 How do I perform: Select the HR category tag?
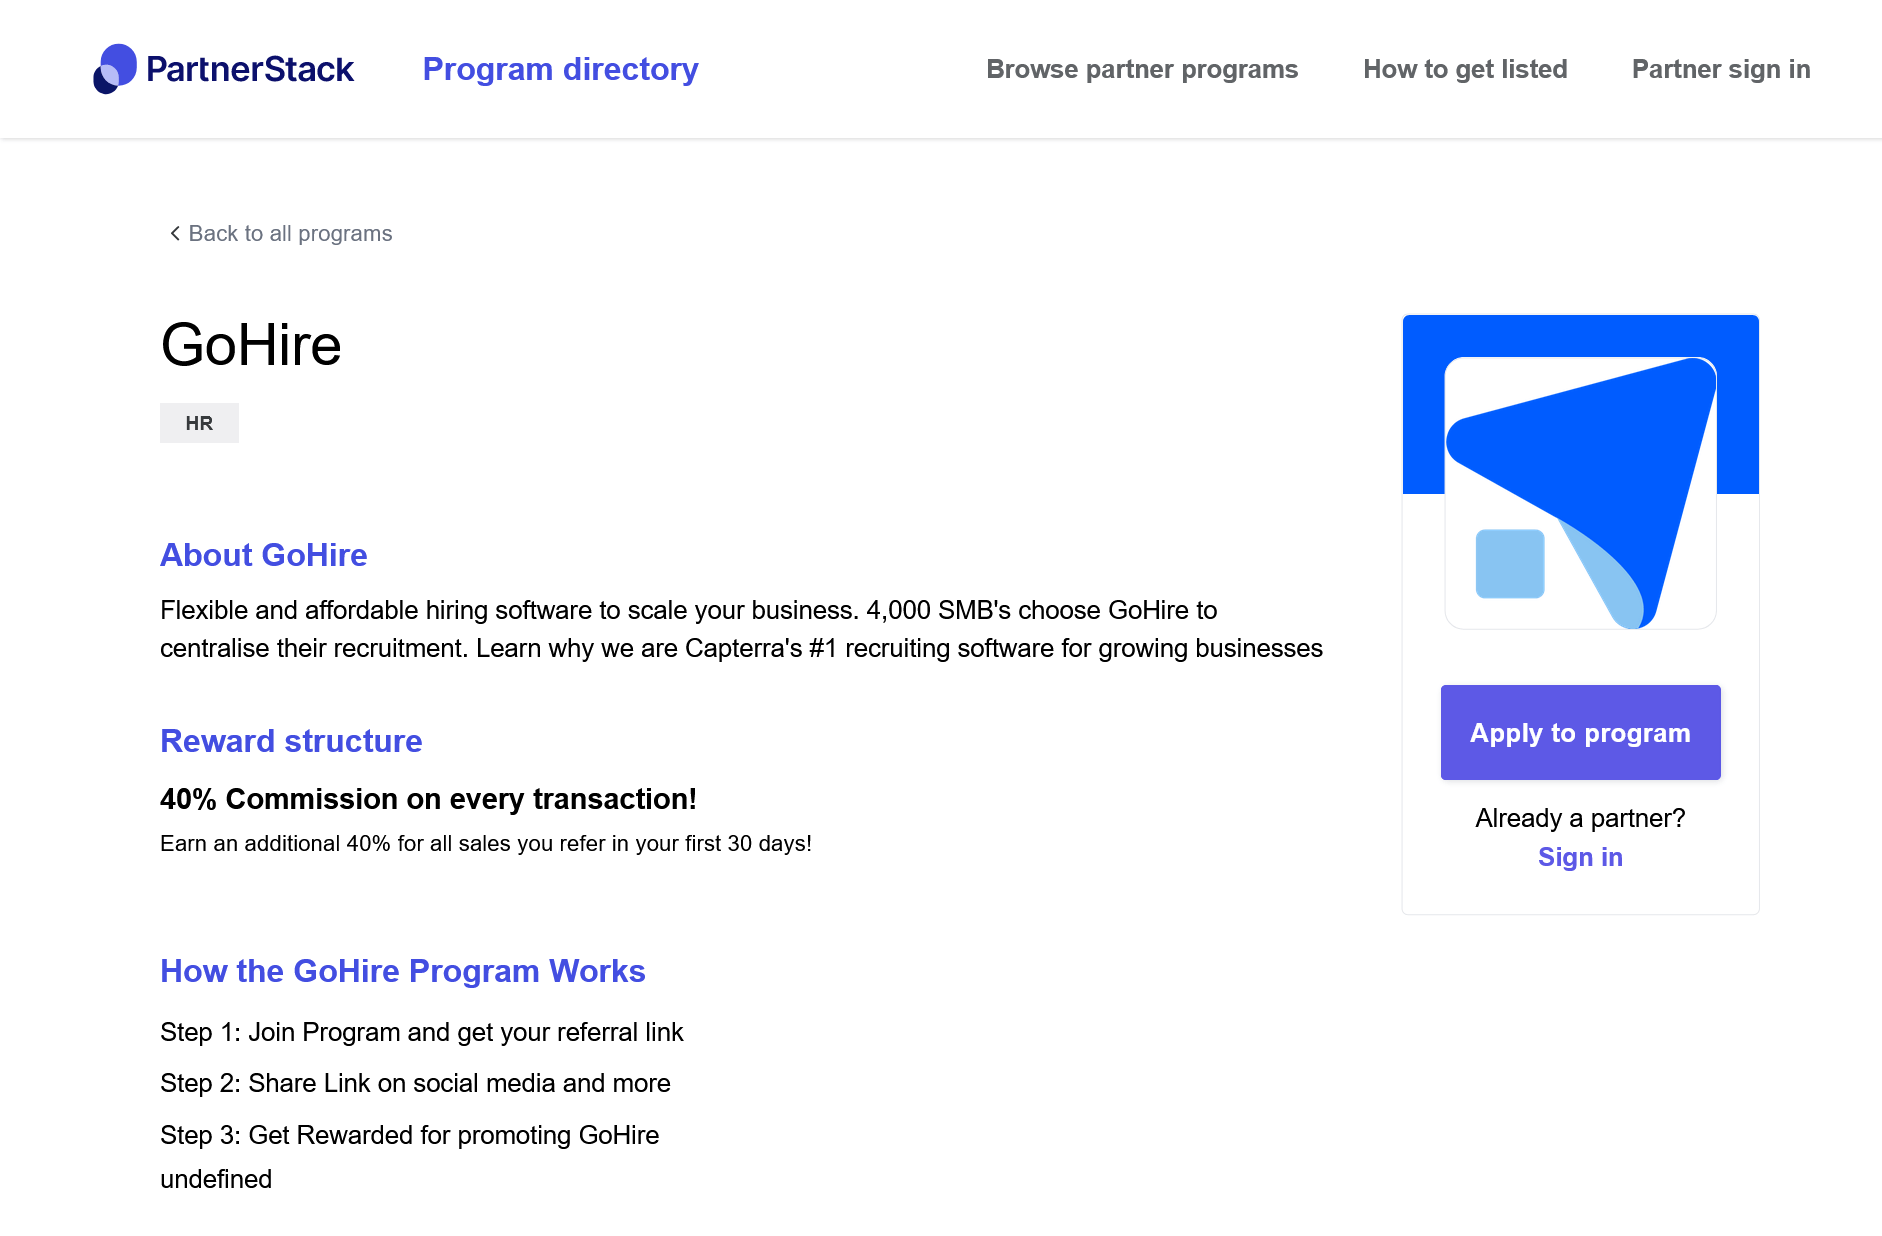(199, 423)
